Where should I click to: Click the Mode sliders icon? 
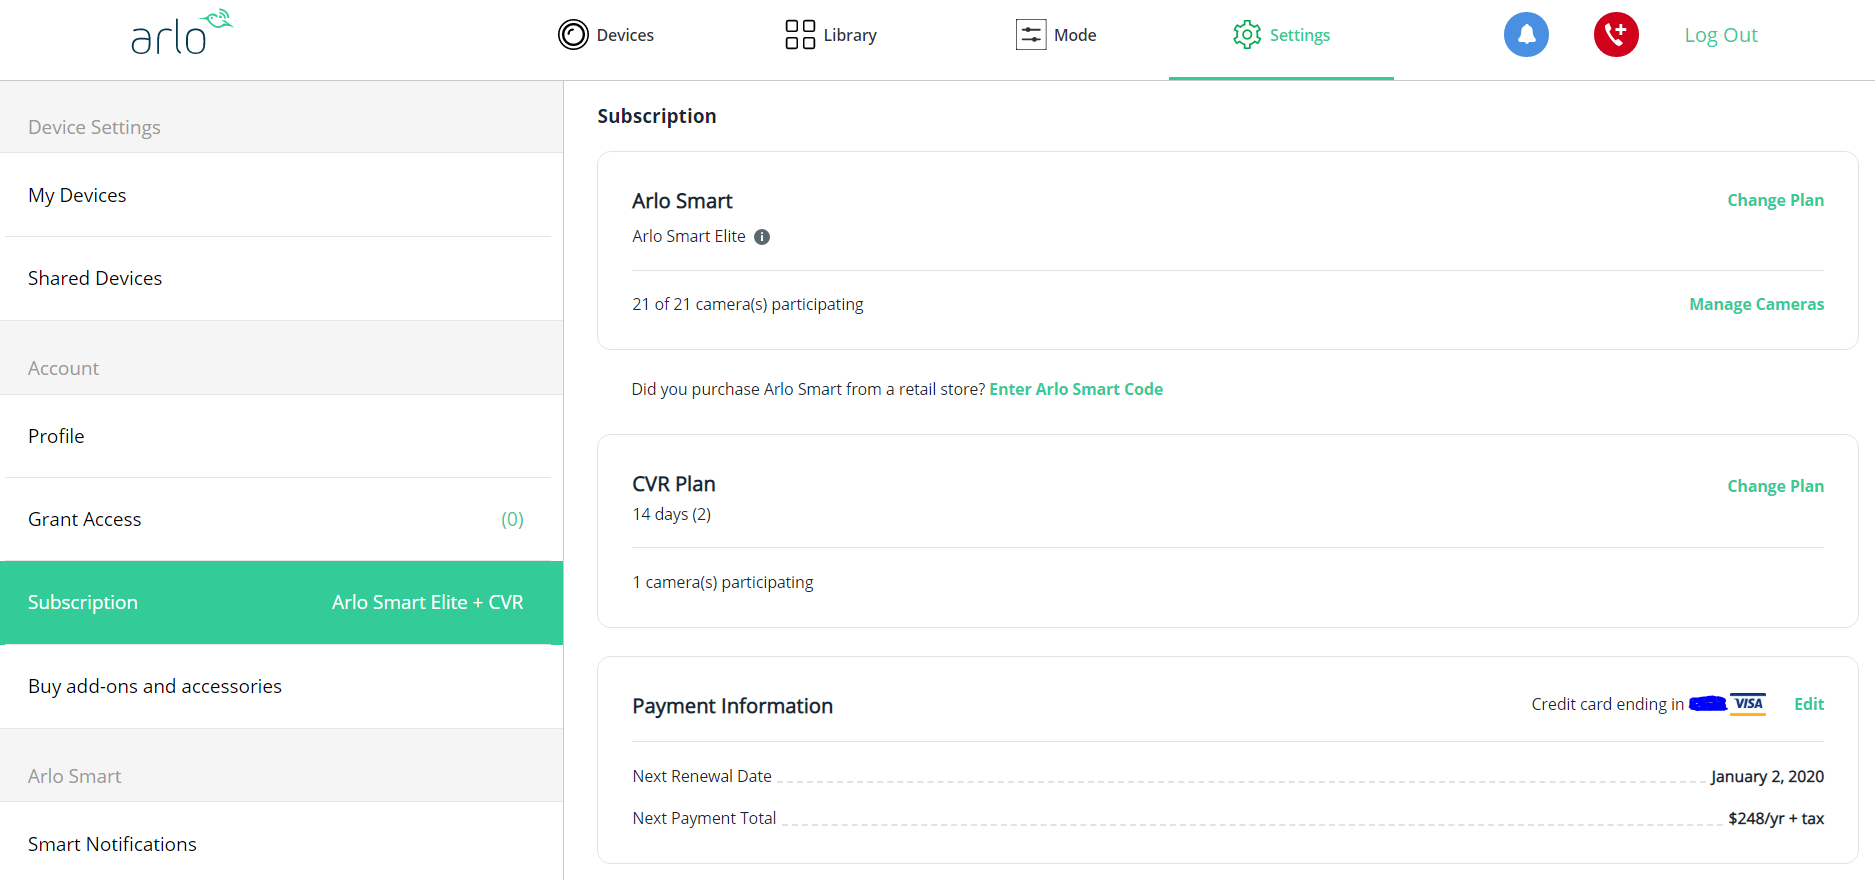point(1031,35)
